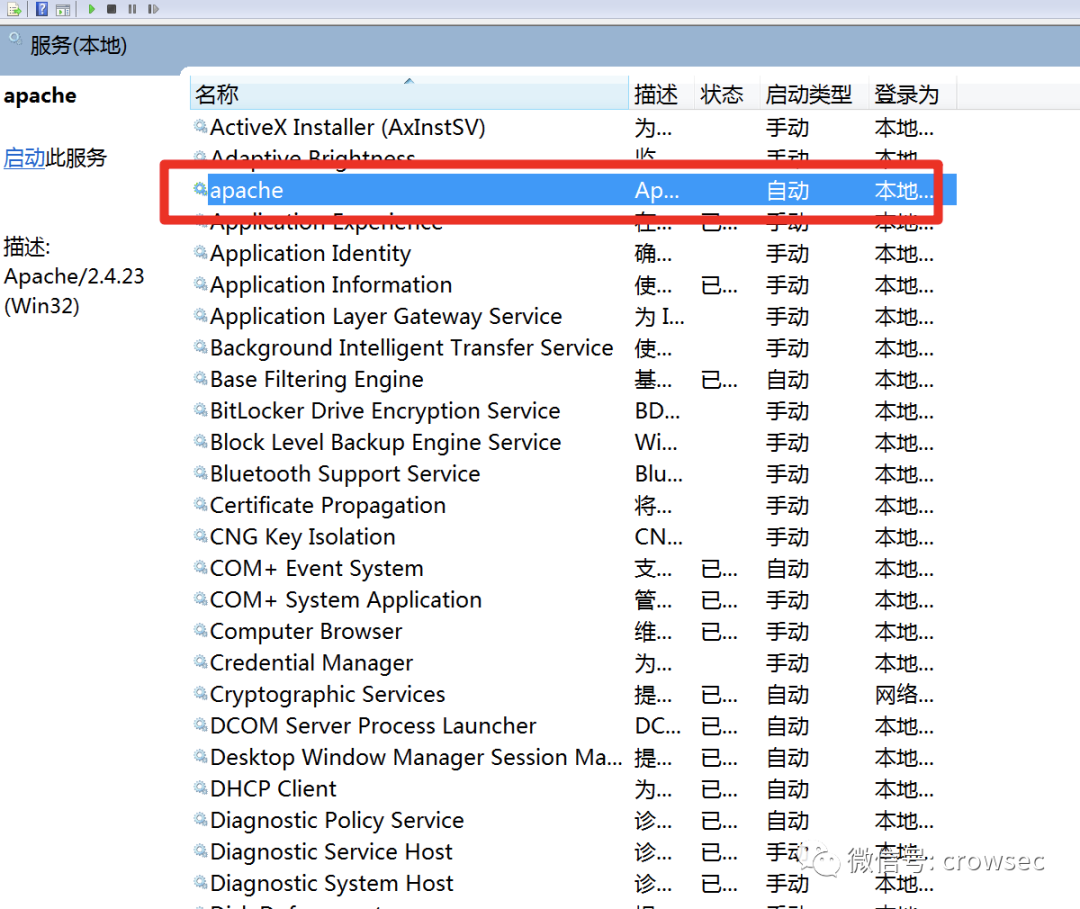Viewport: 1080px width, 909px height.
Task: Click gear icon of Certificate Propagation
Action: click(200, 504)
